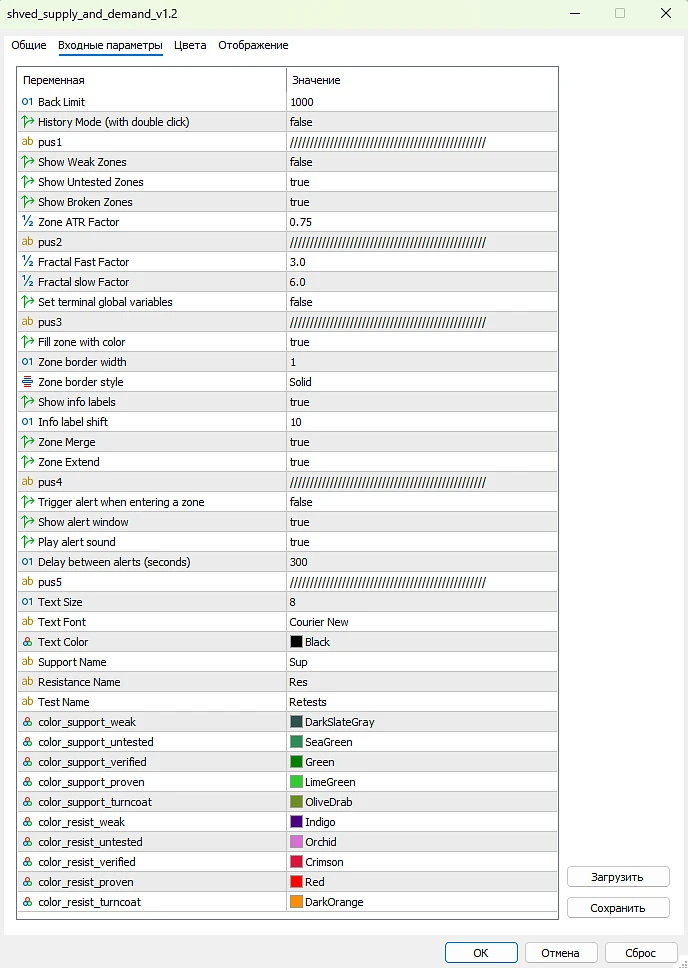Viewport: 688px width, 968px height.
Task: Click the Back Limit integer icon
Action: click(27, 102)
